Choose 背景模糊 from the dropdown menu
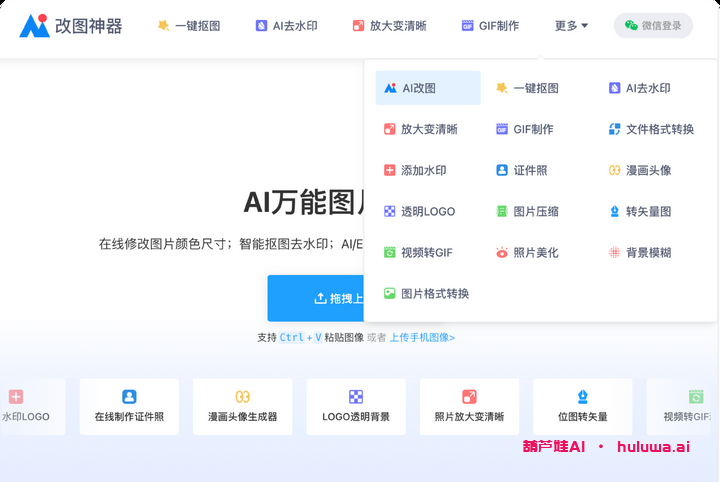Viewport: 720px width, 482px height. (647, 253)
